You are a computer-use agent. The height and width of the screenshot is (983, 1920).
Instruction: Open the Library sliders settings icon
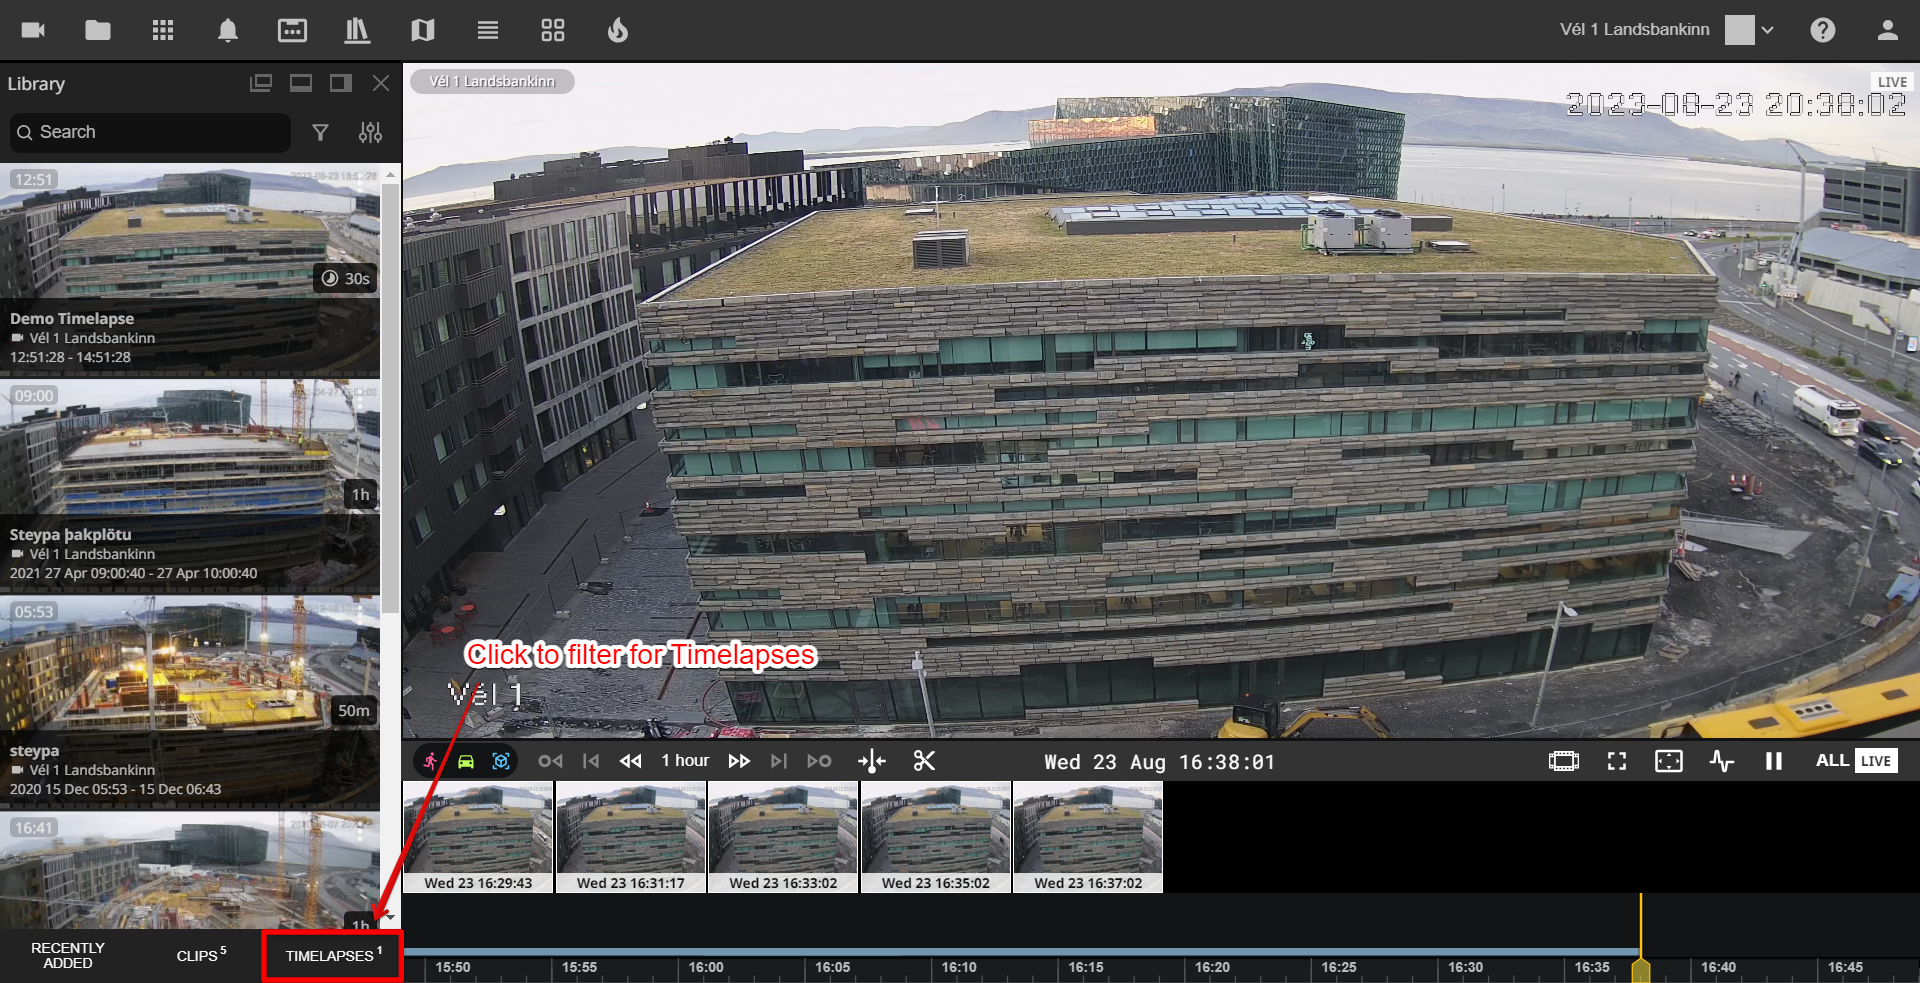coord(370,132)
